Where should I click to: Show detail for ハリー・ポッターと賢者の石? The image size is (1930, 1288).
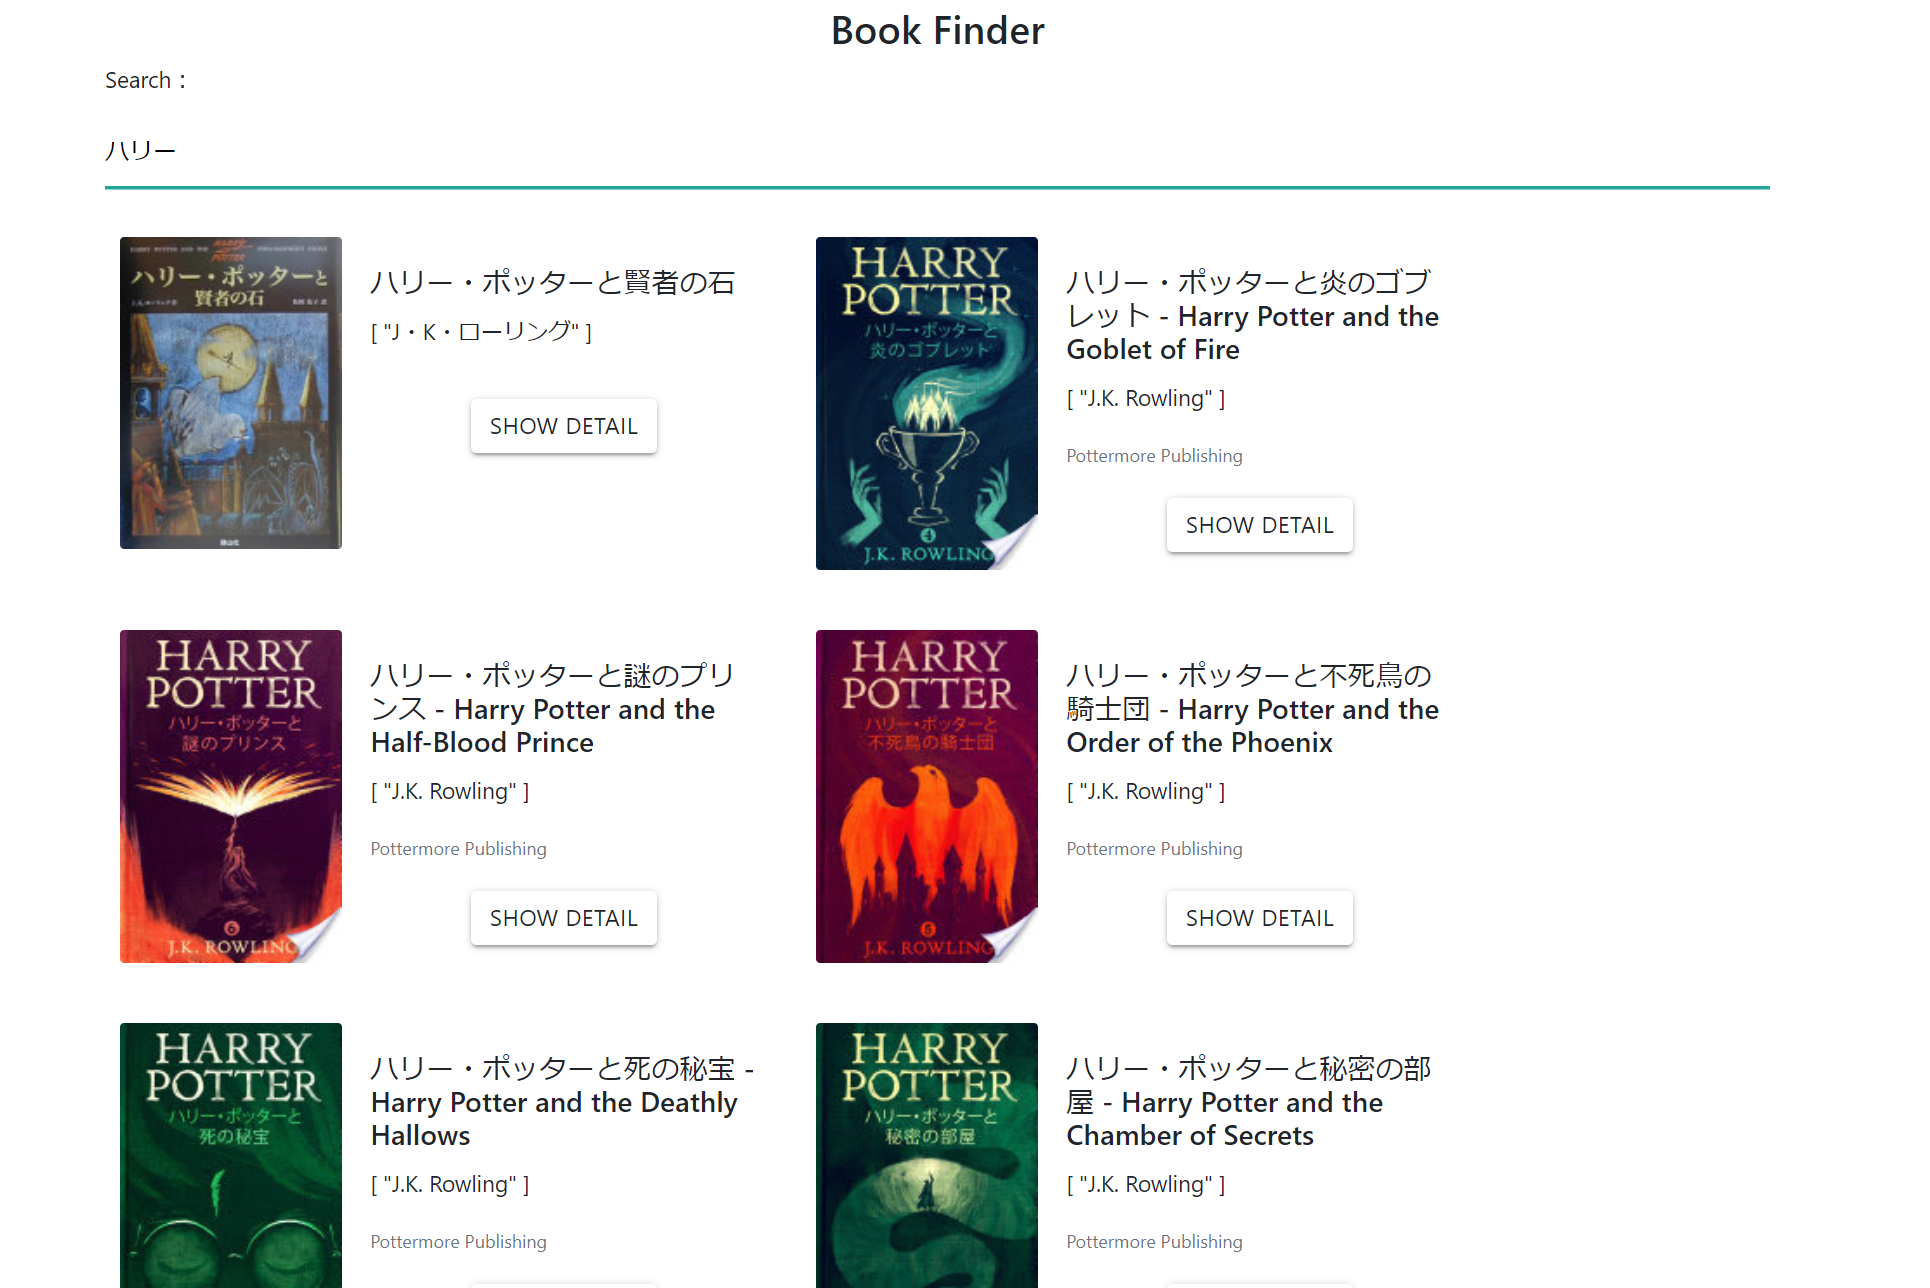(x=564, y=426)
